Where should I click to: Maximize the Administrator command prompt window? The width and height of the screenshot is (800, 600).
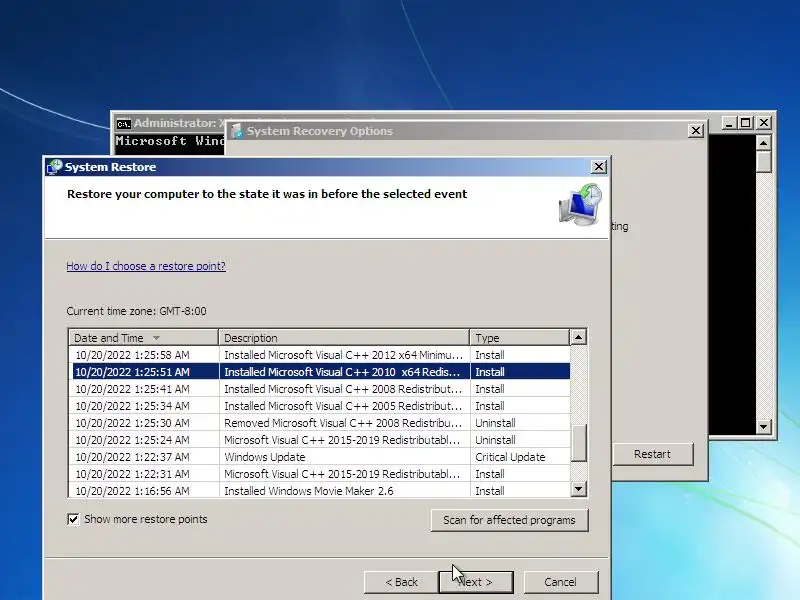(745, 123)
